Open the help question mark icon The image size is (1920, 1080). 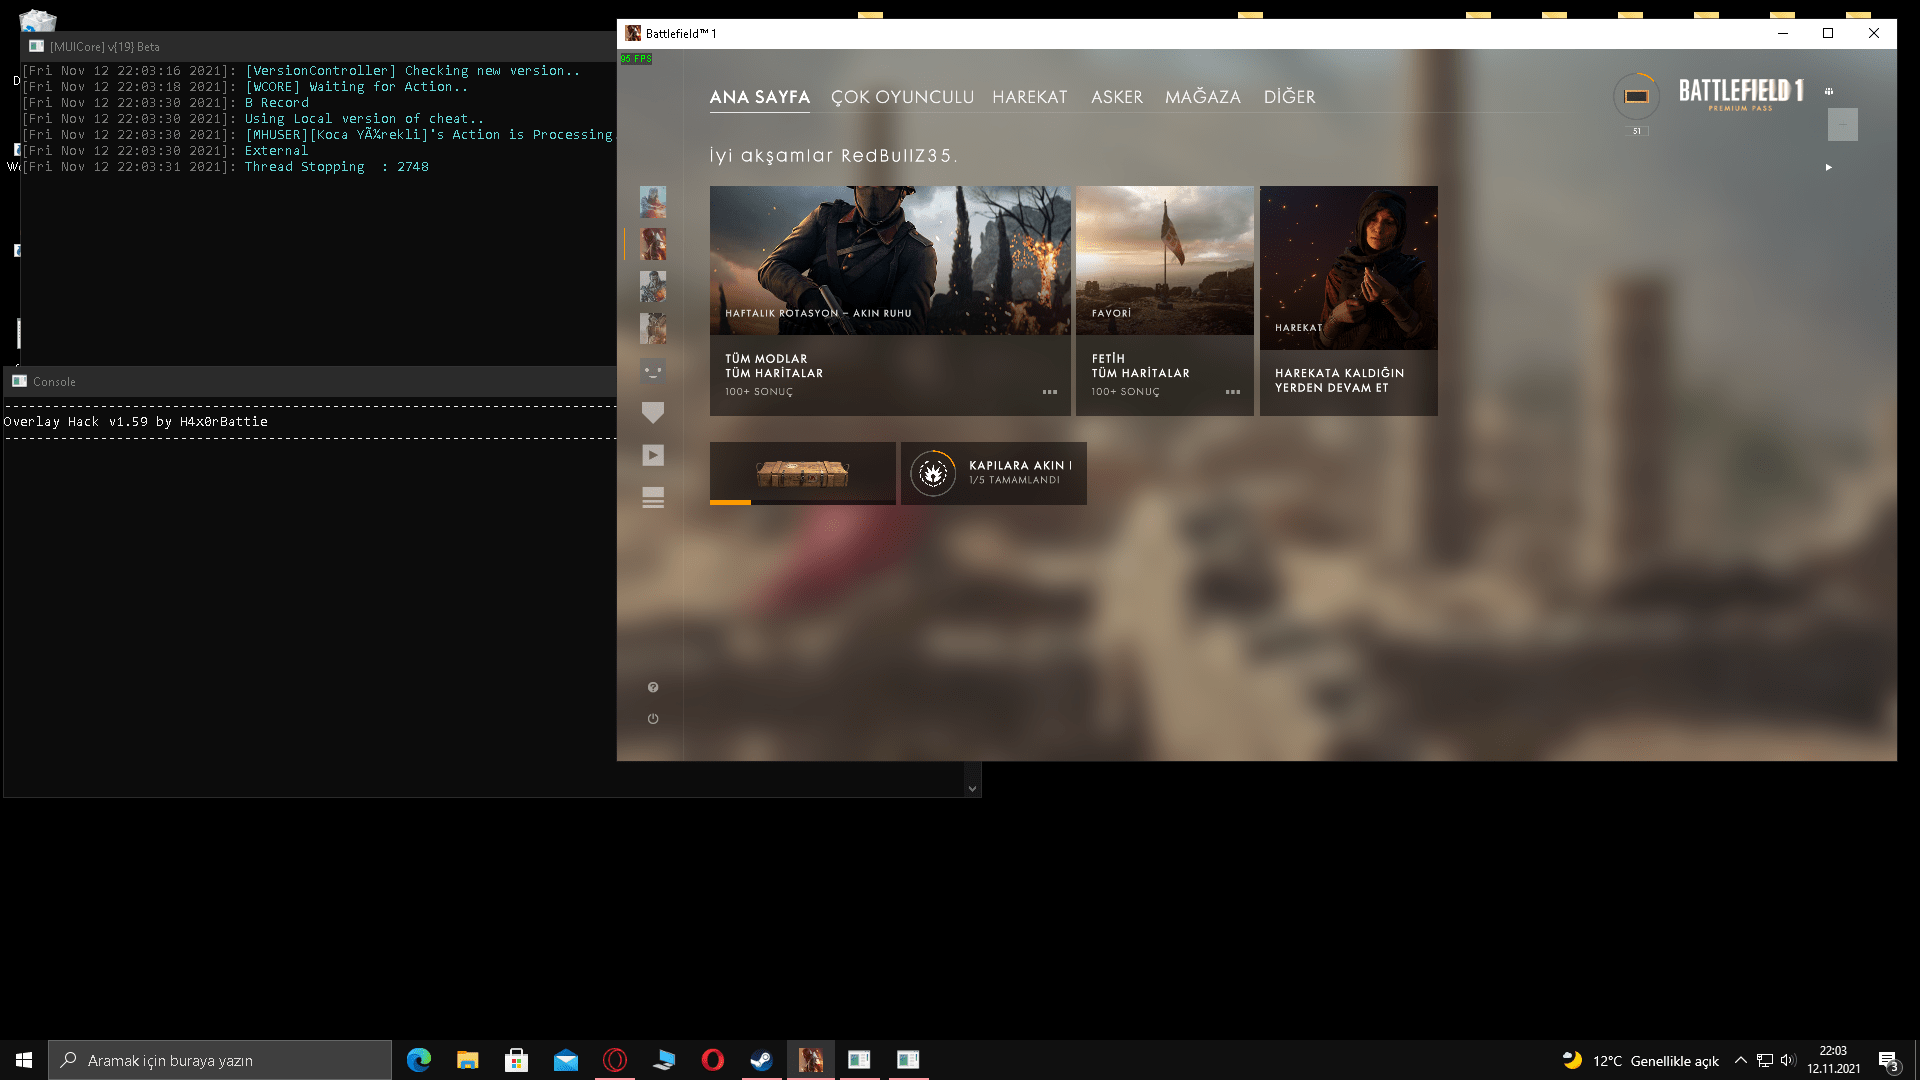click(653, 687)
